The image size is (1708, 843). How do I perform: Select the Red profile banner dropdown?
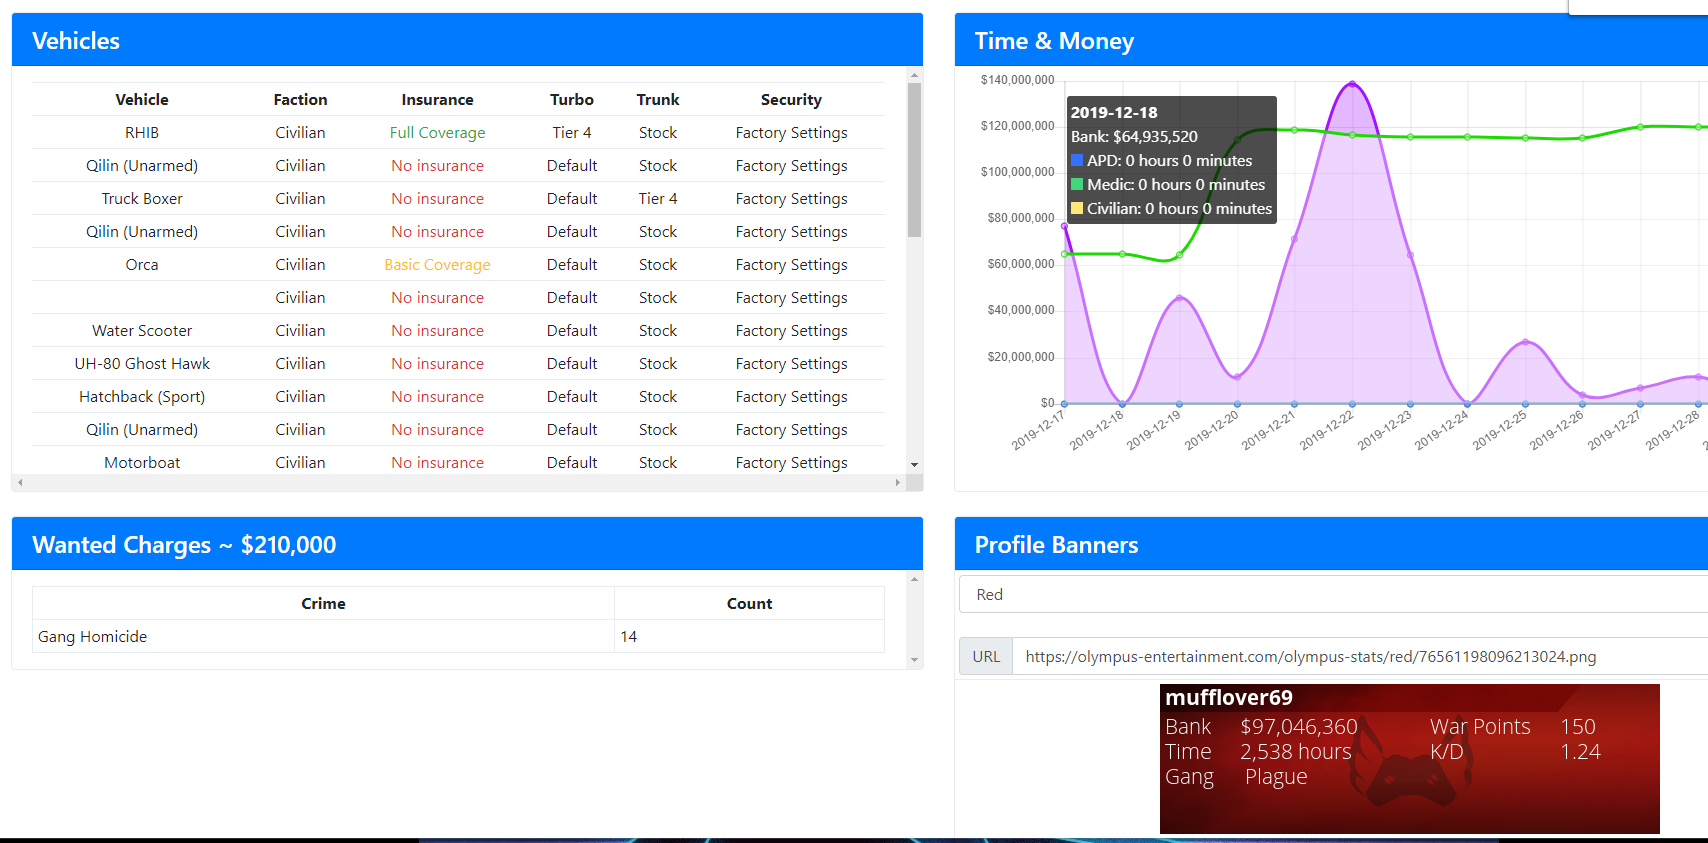tap(1333, 594)
